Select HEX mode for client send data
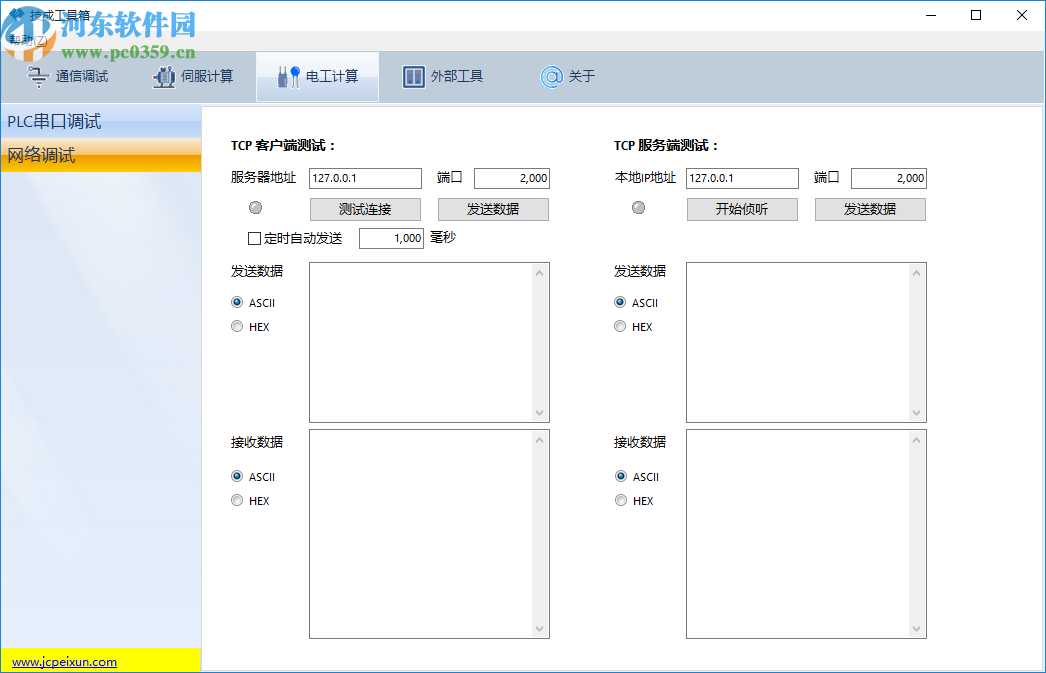 [237, 326]
